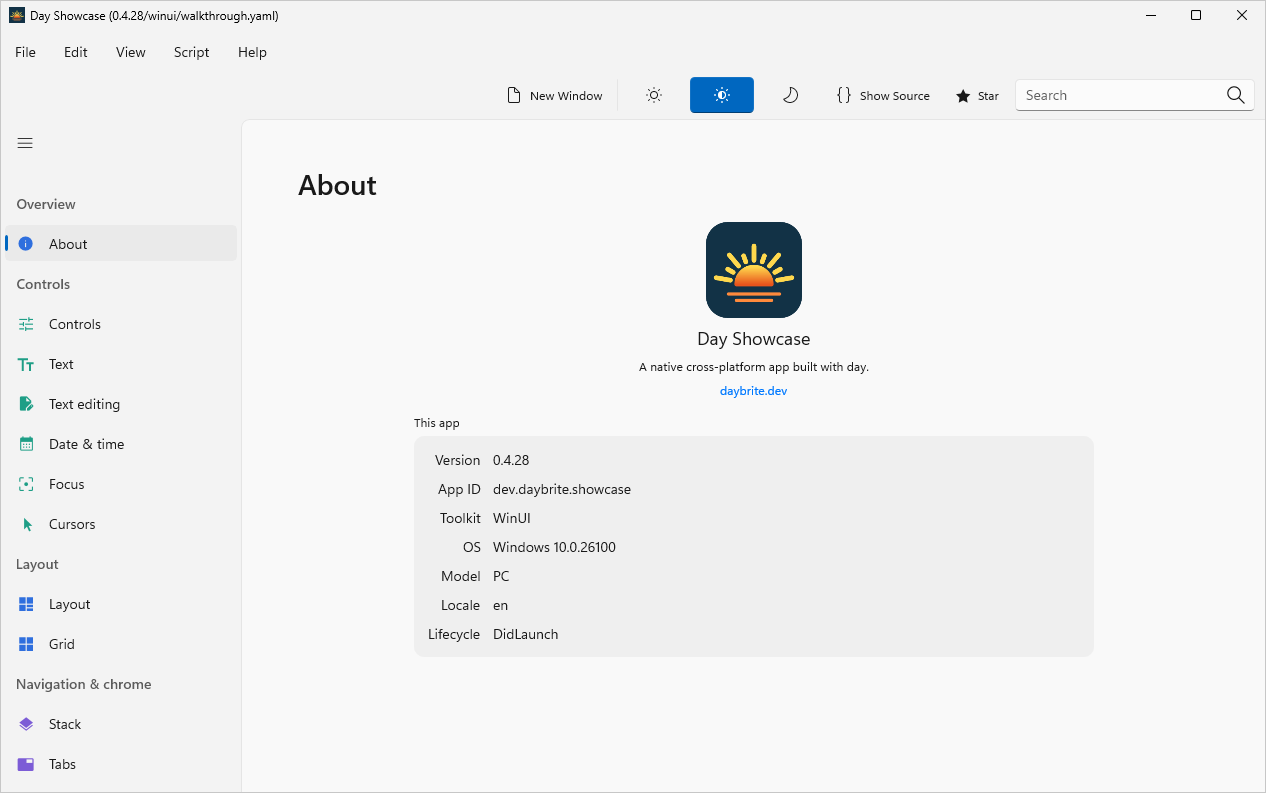This screenshot has height=793, width=1266.
Task: Click the Text editing pencil icon
Action: click(x=26, y=404)
